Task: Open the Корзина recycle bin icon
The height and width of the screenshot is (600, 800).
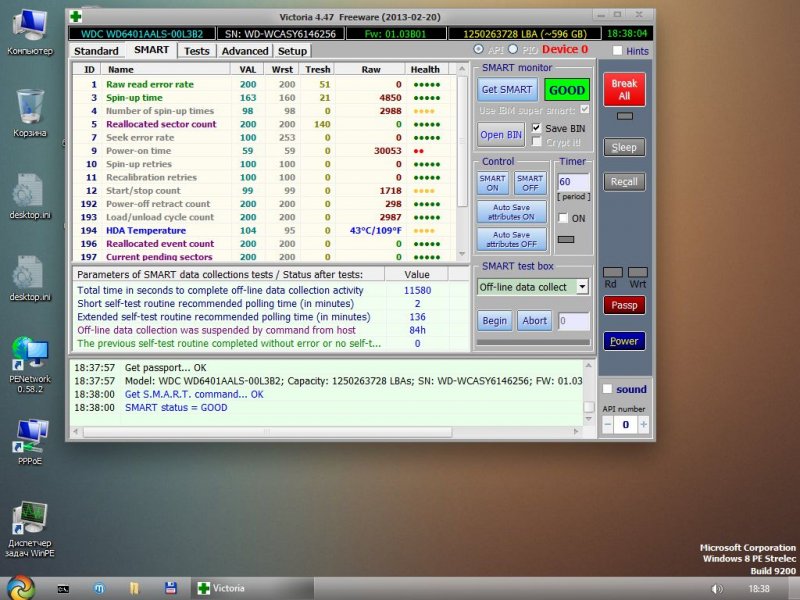Action: (x=30, y=106)
